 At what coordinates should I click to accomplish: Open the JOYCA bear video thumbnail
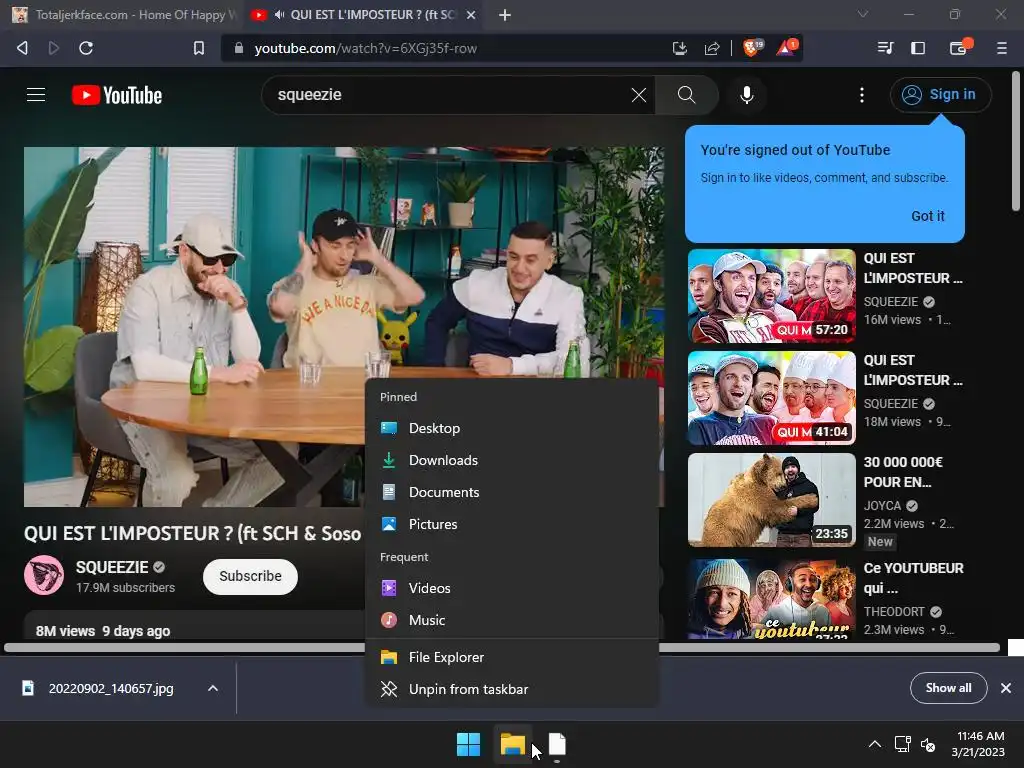[771, 500]
